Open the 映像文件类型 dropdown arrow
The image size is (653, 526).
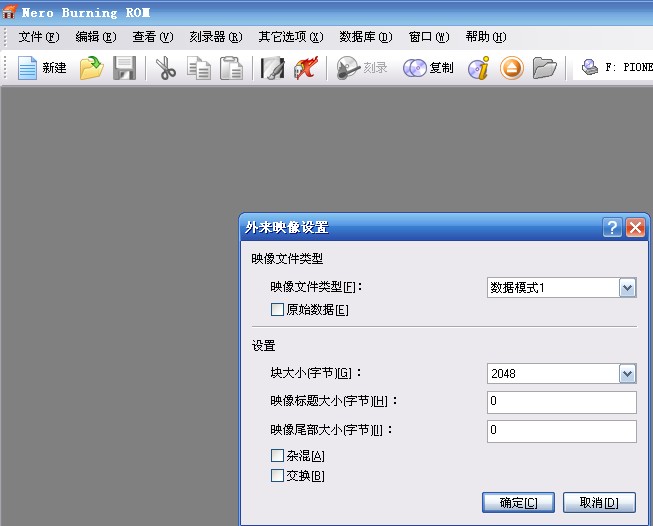click(628, 288)
